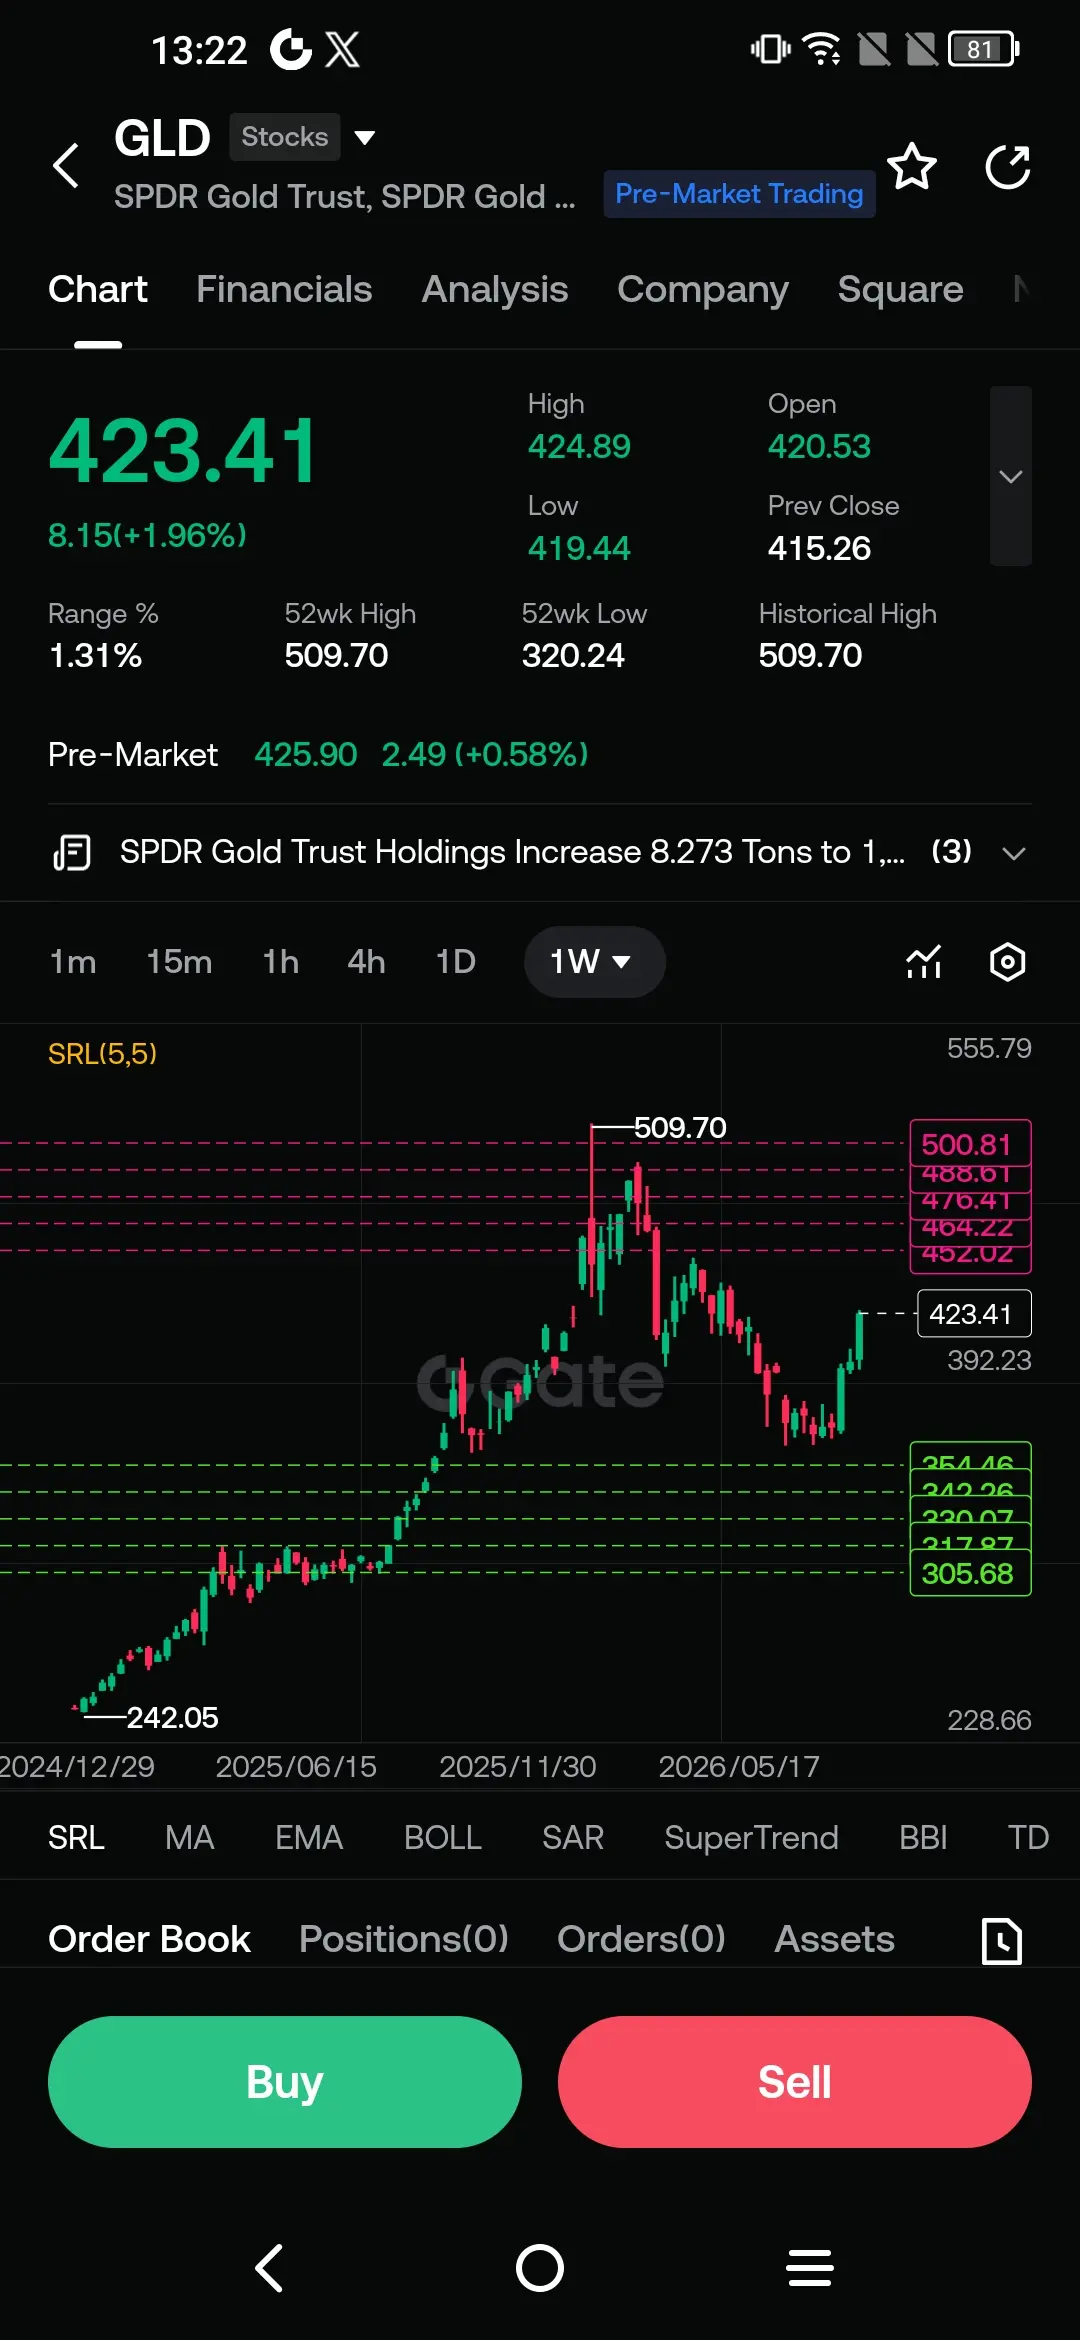Image resolution: width=1080 pixels, height=2340 pixels.
Task: Open the Order Book tab
Action: tap(149, 1939)
